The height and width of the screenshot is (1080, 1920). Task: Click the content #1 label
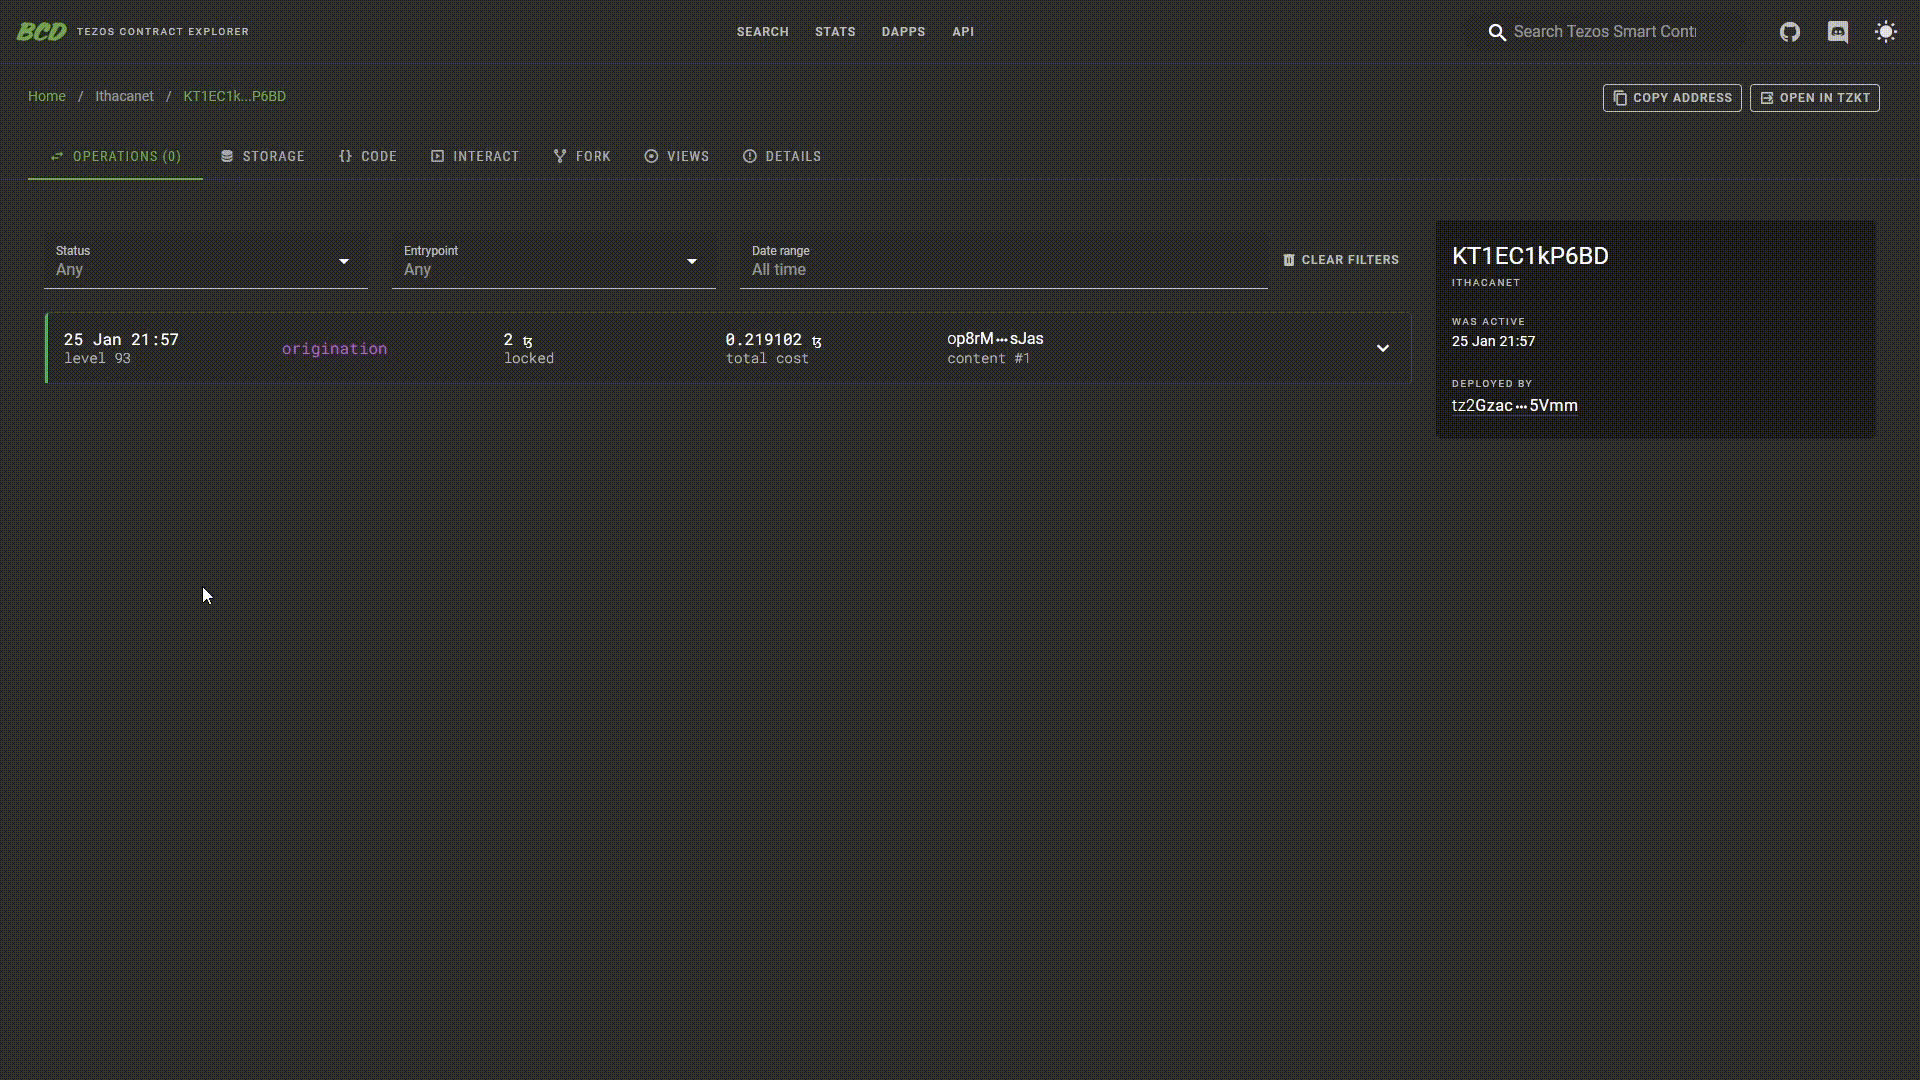tap(988, 358)
